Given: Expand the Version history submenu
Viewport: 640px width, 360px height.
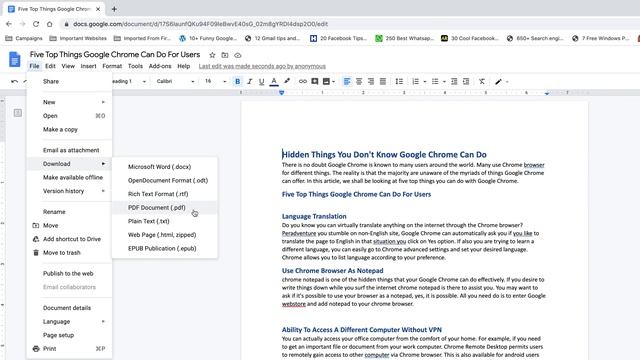Looking at the screenshot, I should click(69, 191).
